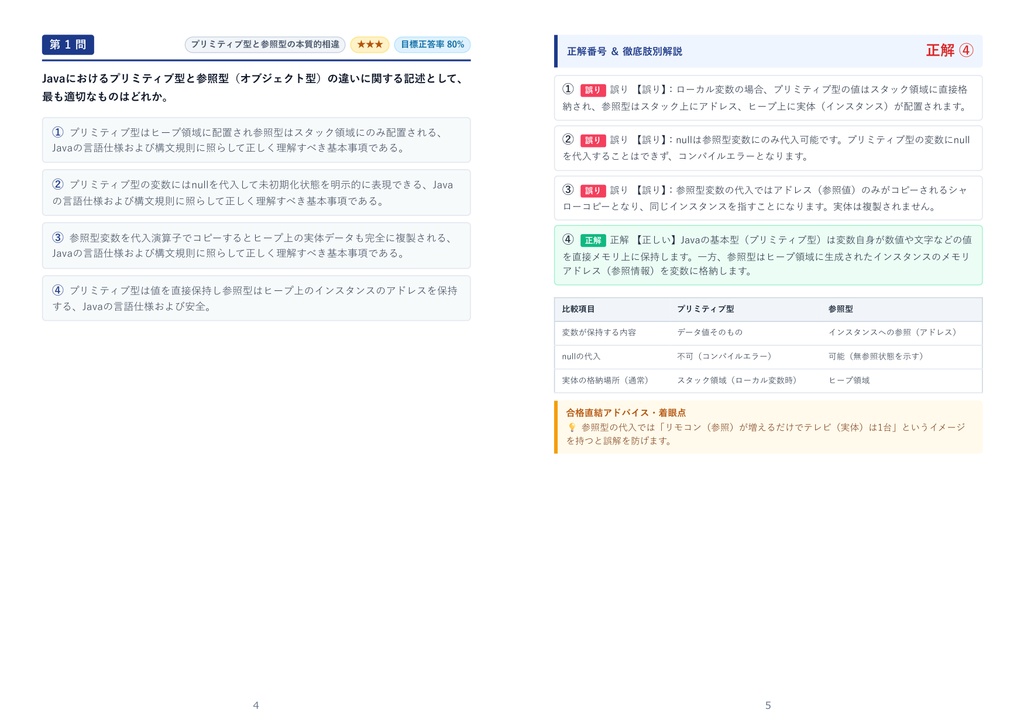Click the プリミティブ型と参照型の本質的相違 topic tag

[264, 44]
